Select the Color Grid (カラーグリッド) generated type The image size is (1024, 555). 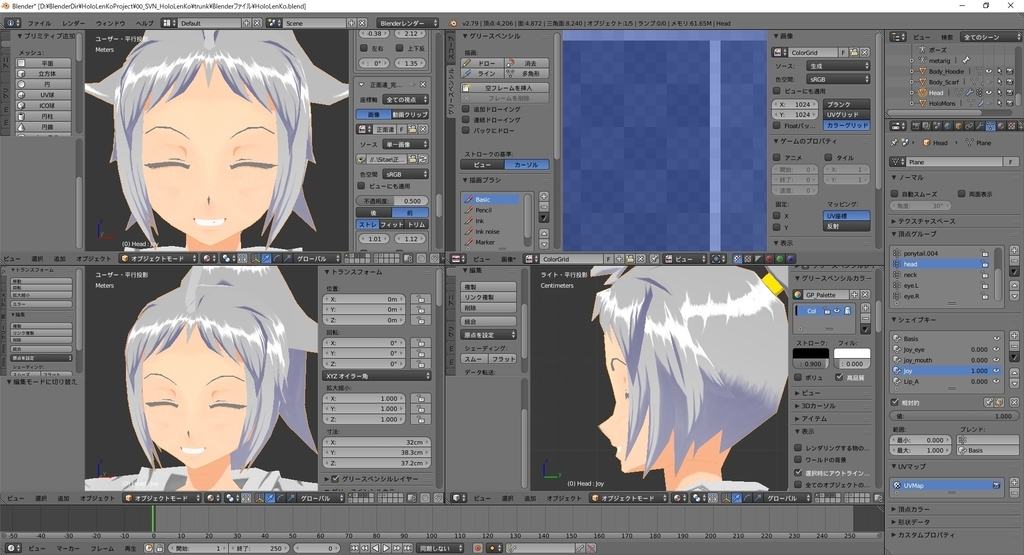click(x=846, y=125)
